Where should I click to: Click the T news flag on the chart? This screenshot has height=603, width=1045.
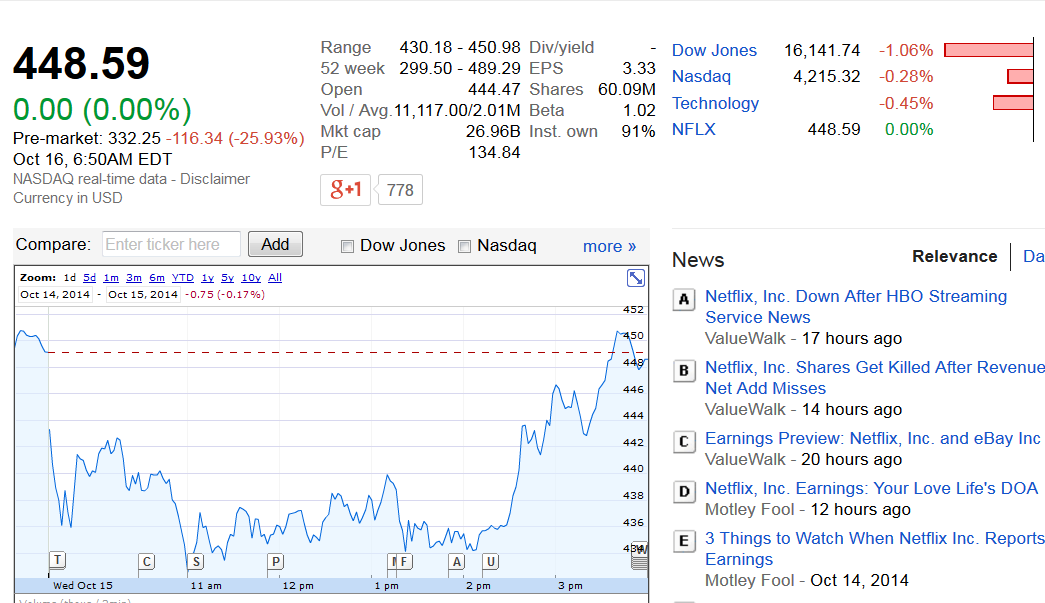[x=57, y=560]
